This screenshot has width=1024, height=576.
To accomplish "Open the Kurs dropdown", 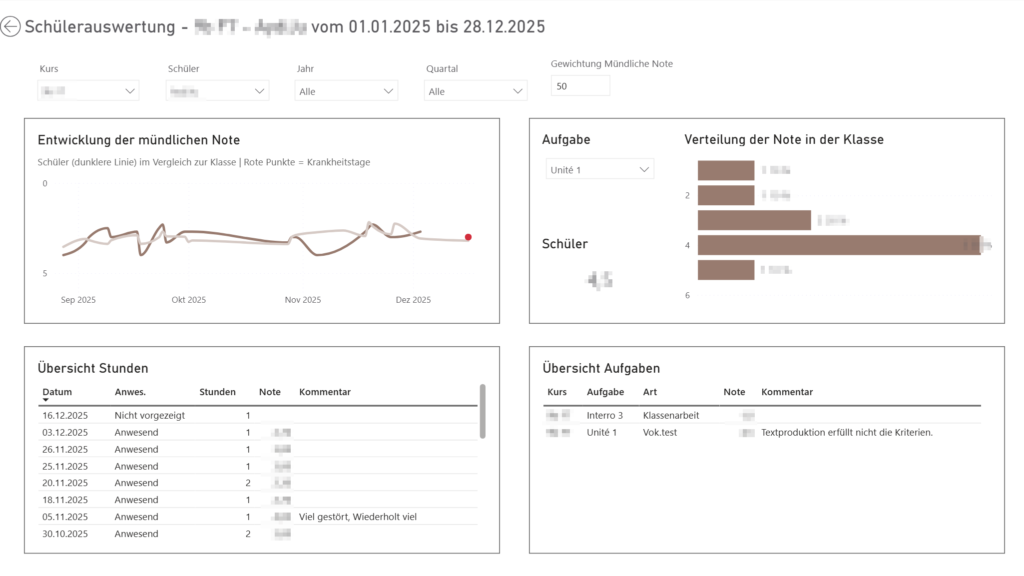I will point(88,91).
